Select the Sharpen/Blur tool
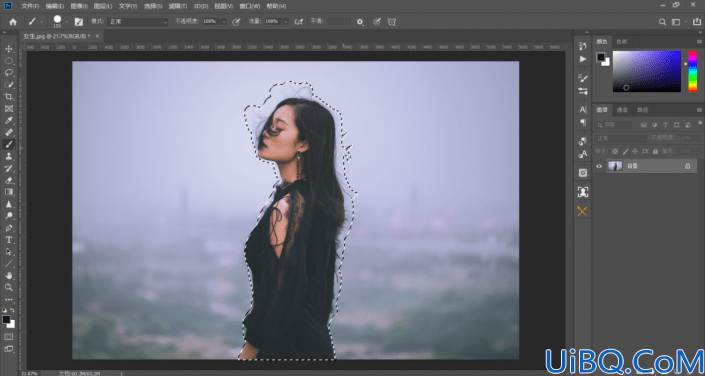Screen dimensions: 705x376 pyautogui.click(x=9, y=204)
